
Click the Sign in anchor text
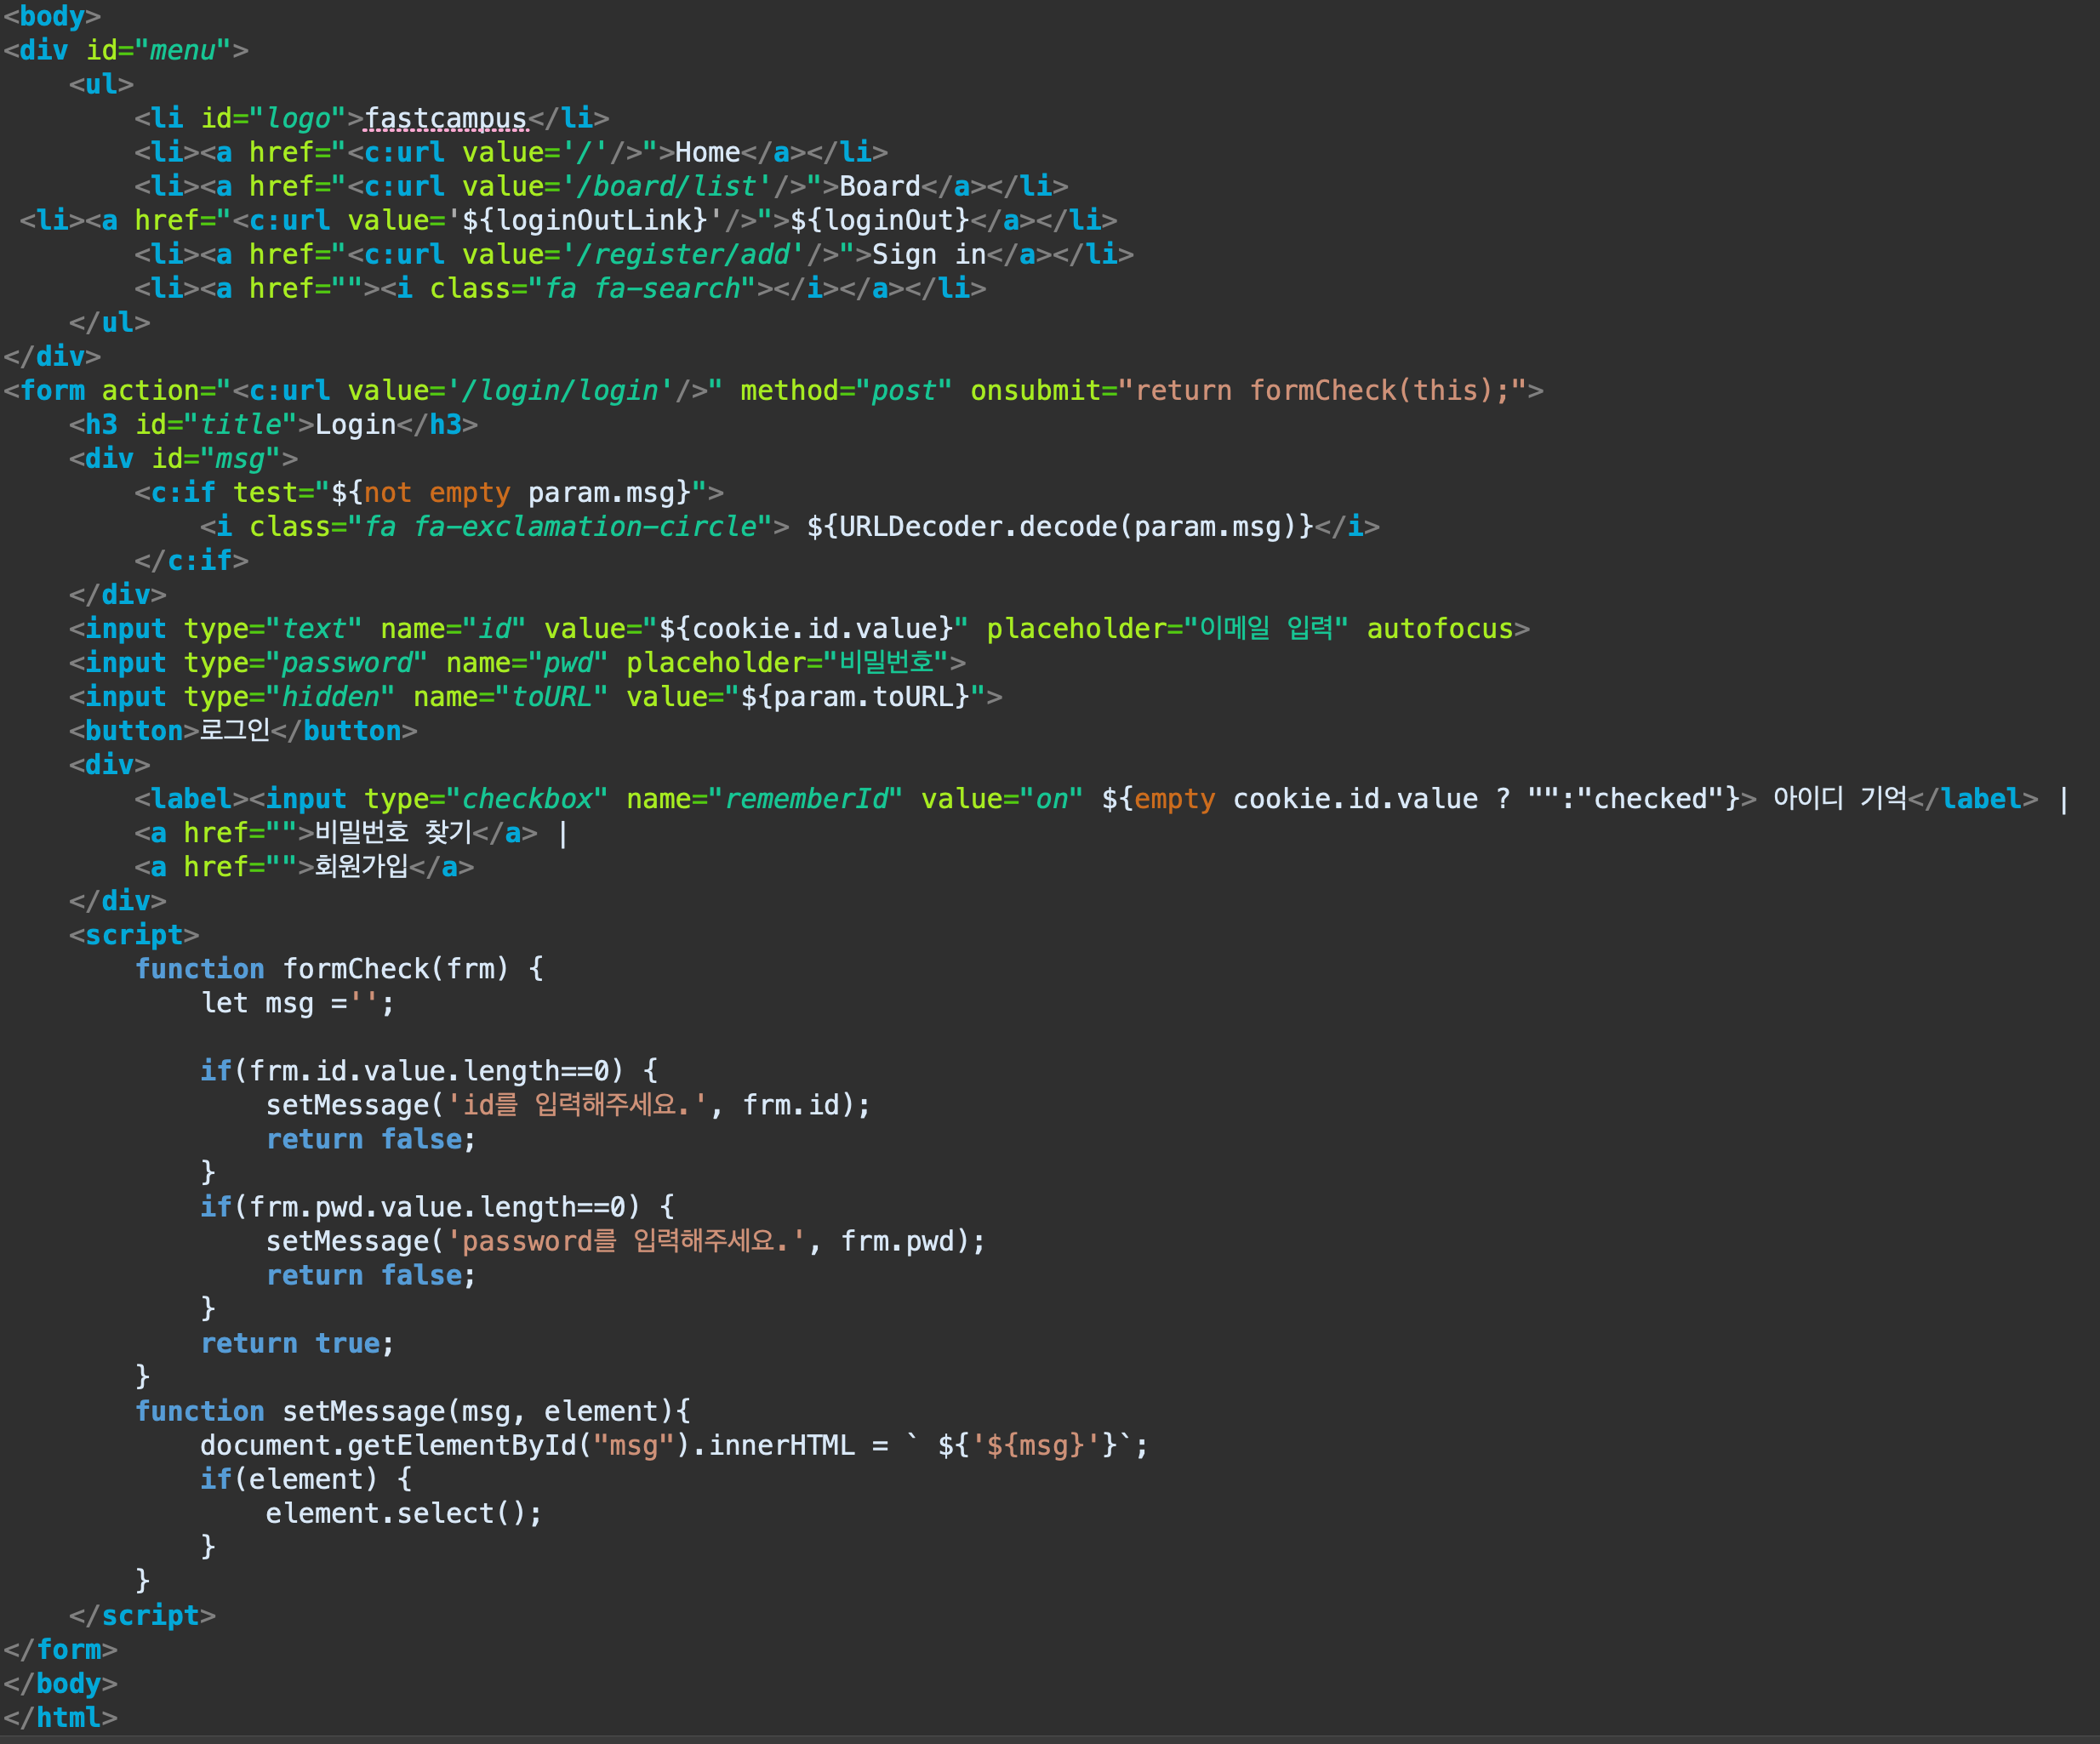[928, 255]
